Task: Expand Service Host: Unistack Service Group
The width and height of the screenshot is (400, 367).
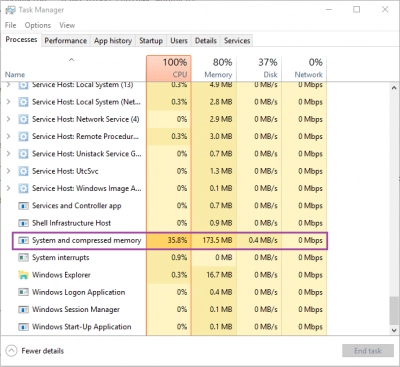Action: click(9, 154)
